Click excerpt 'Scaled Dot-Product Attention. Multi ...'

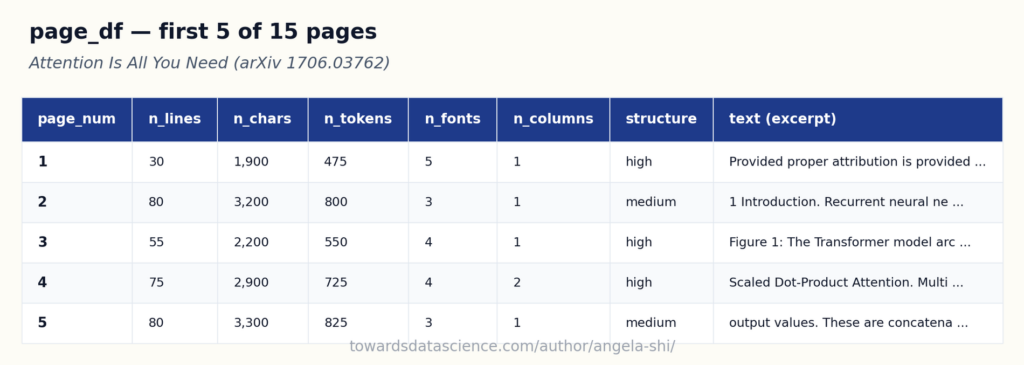pos(846,283)
